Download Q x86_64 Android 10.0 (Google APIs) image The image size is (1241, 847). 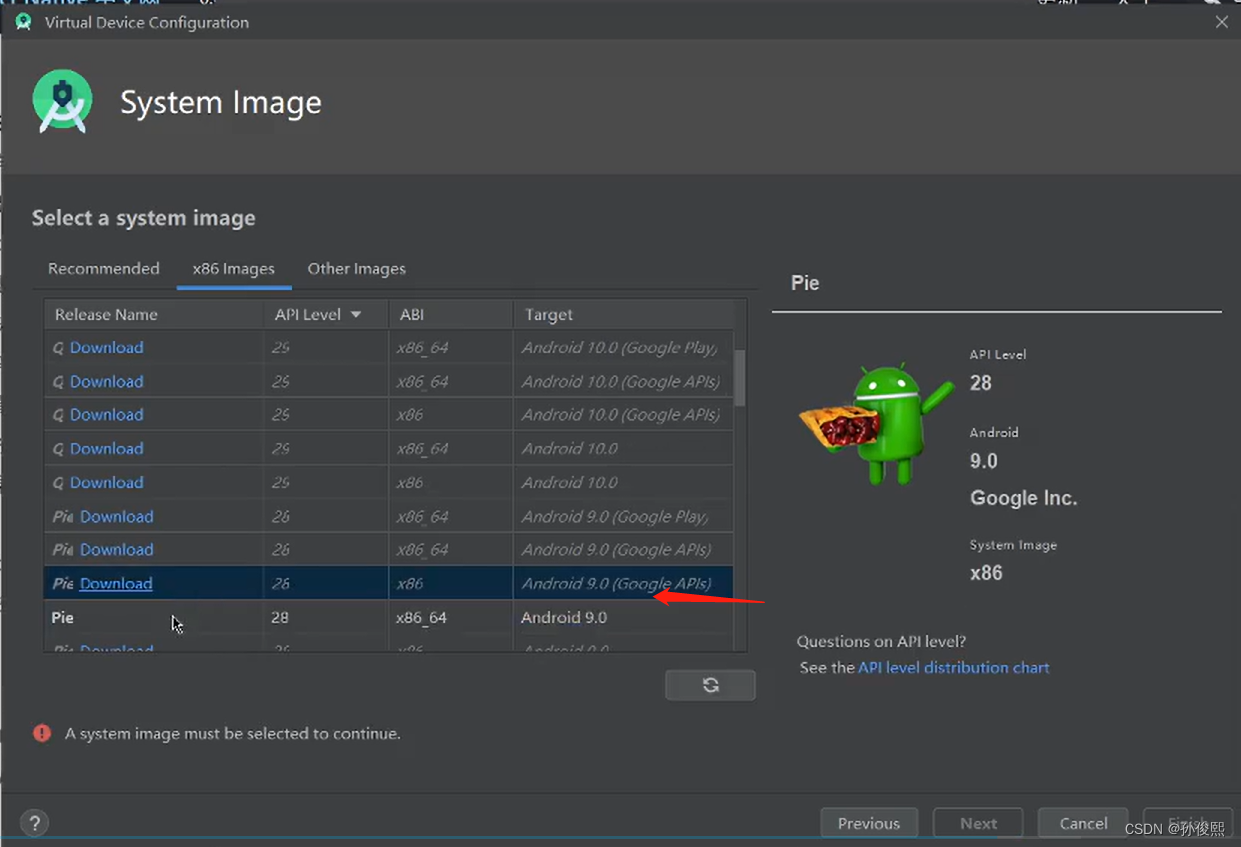tap(107, 381)
